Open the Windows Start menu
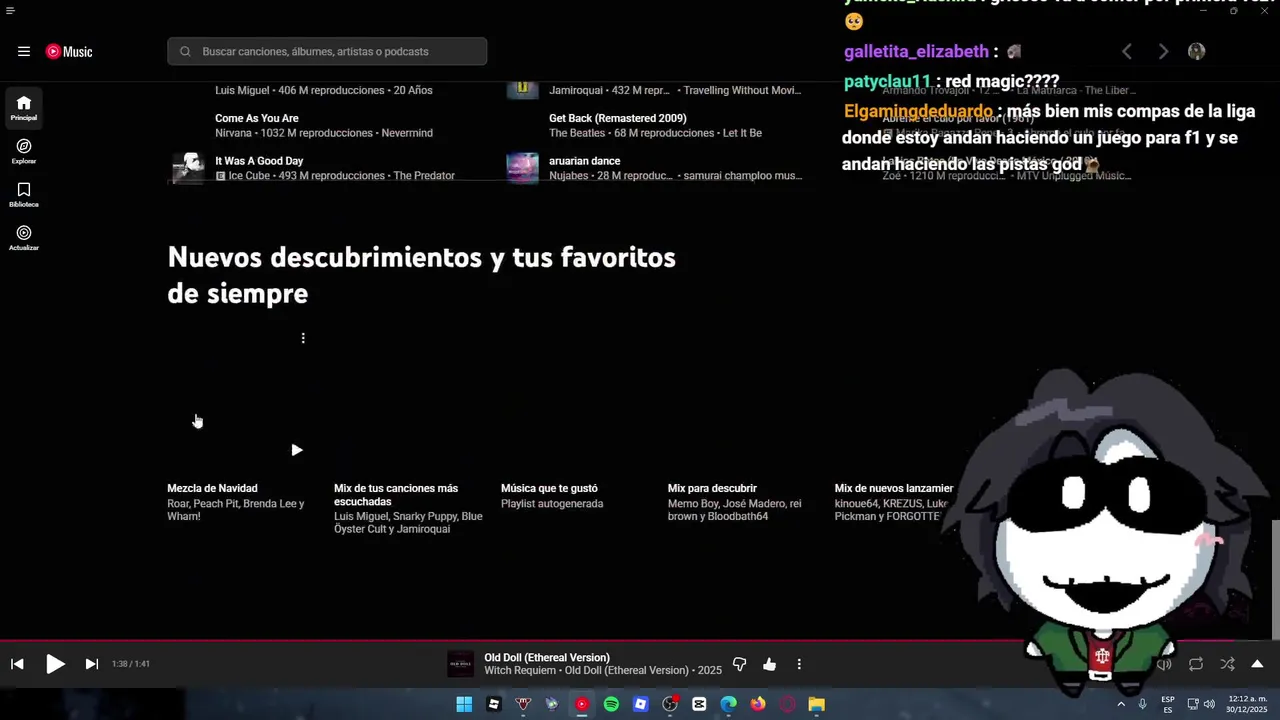This screenshot has height=720, width=1280. tap(464, 704)
